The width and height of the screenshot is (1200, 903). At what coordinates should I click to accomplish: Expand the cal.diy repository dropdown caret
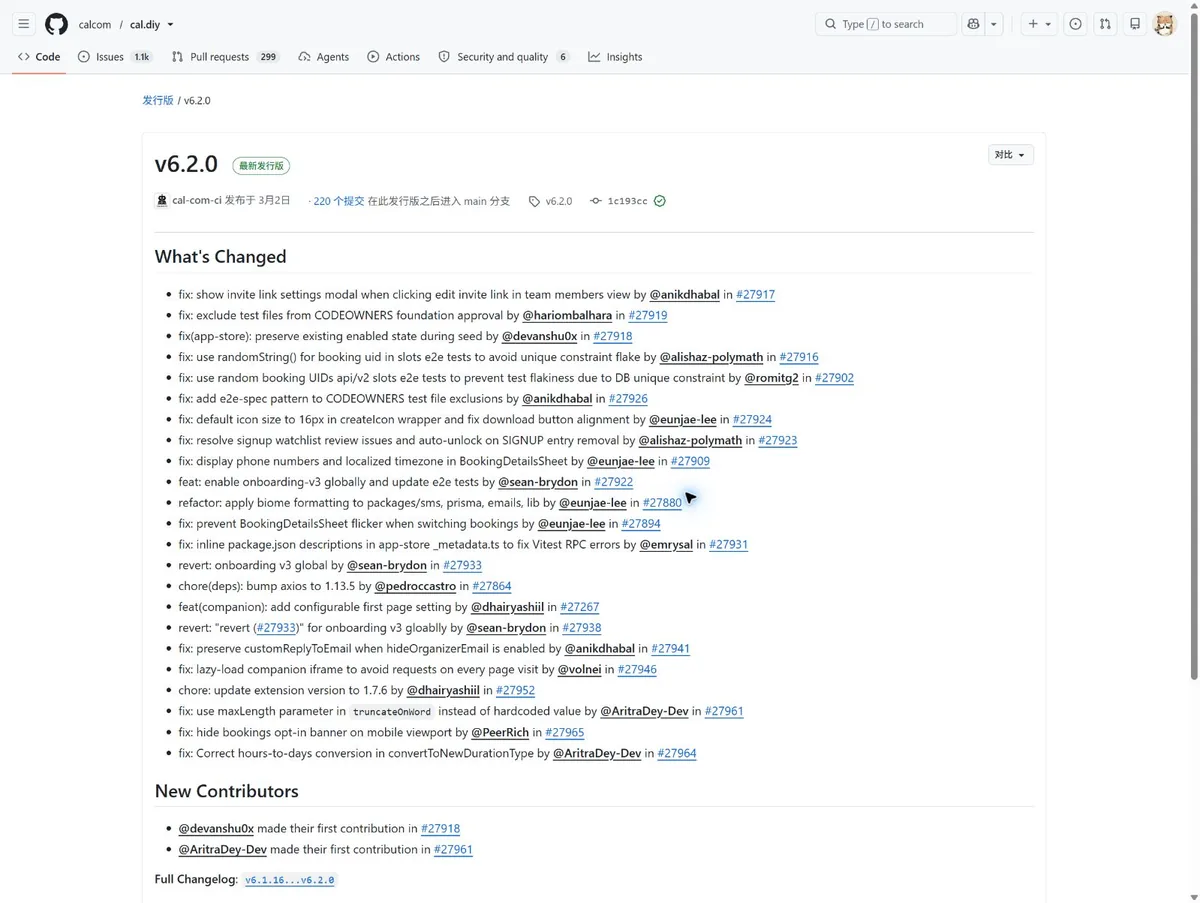(x=170, y=25)
